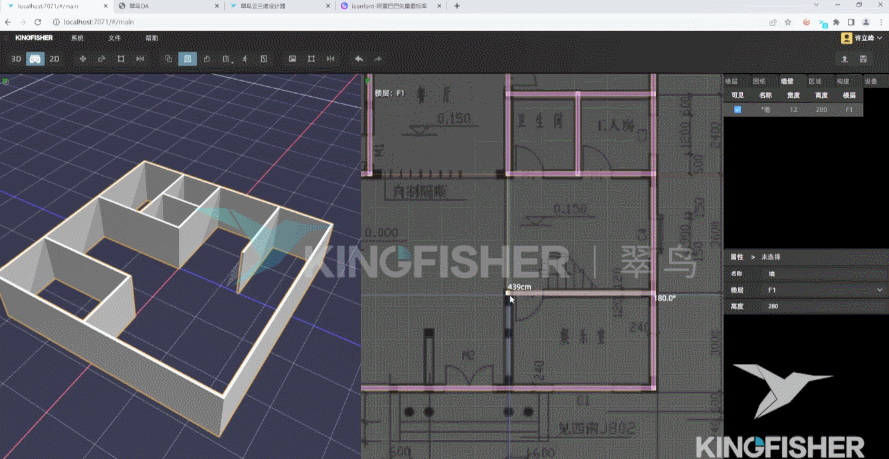This screenshot has width=889, height=459.
Task: Select the first scale-frame tool icon
Action: click(121, 59)
